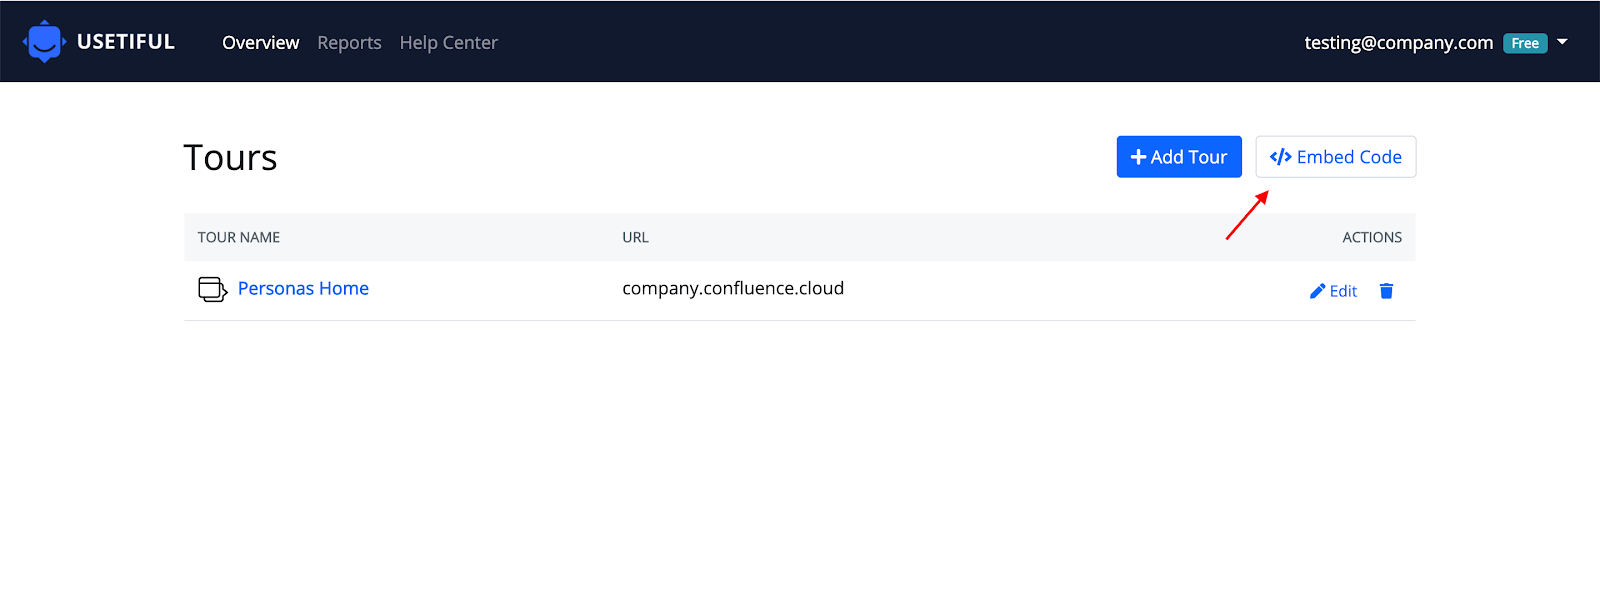Click the URL column header

pos(635,237)
